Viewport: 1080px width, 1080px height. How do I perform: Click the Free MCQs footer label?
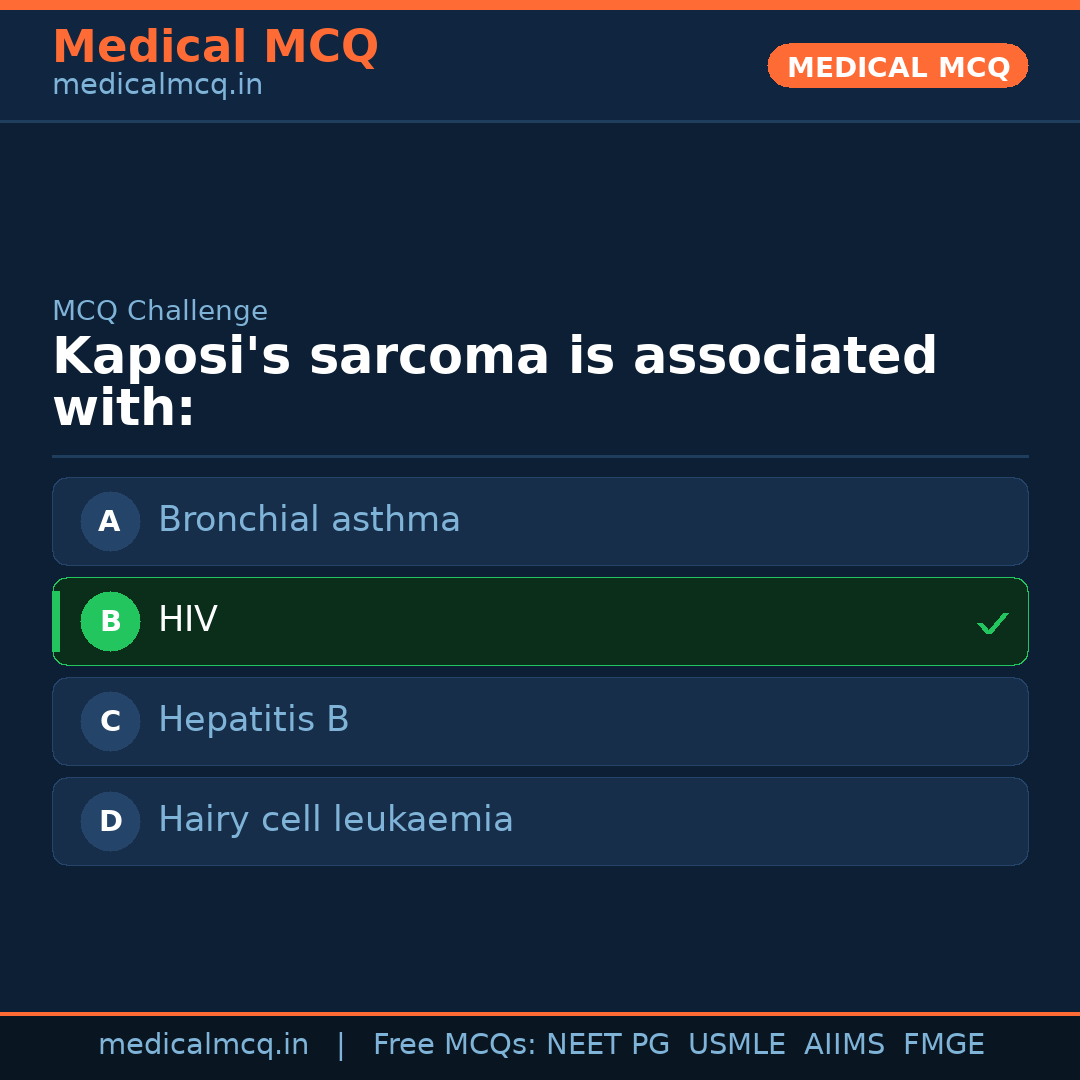point(454,1045)
